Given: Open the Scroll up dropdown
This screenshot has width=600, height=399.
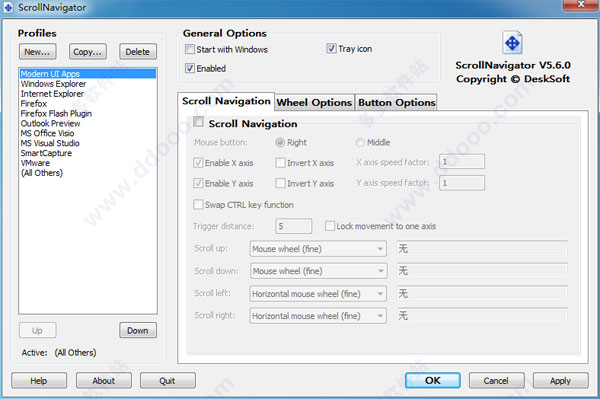Looking at the screenshot, I should (318, 249).
